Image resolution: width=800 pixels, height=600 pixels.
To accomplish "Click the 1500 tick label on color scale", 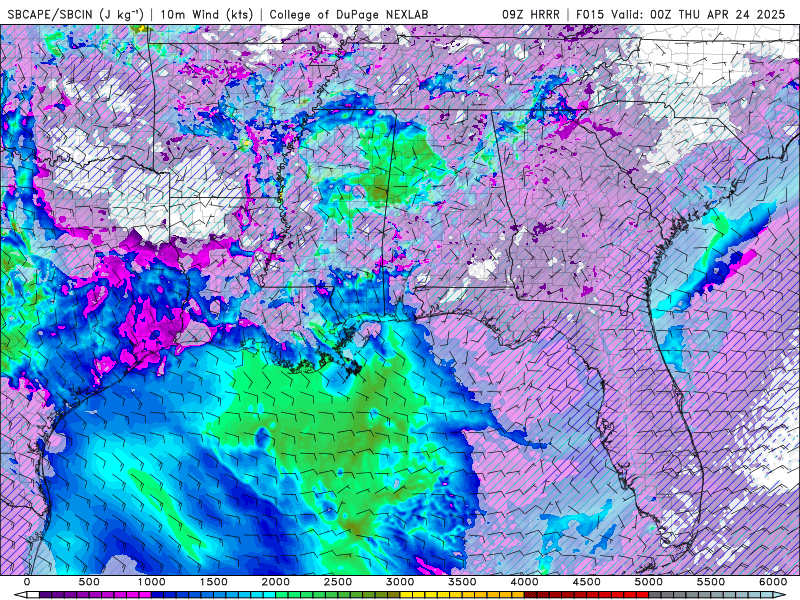I will [214, 582].
